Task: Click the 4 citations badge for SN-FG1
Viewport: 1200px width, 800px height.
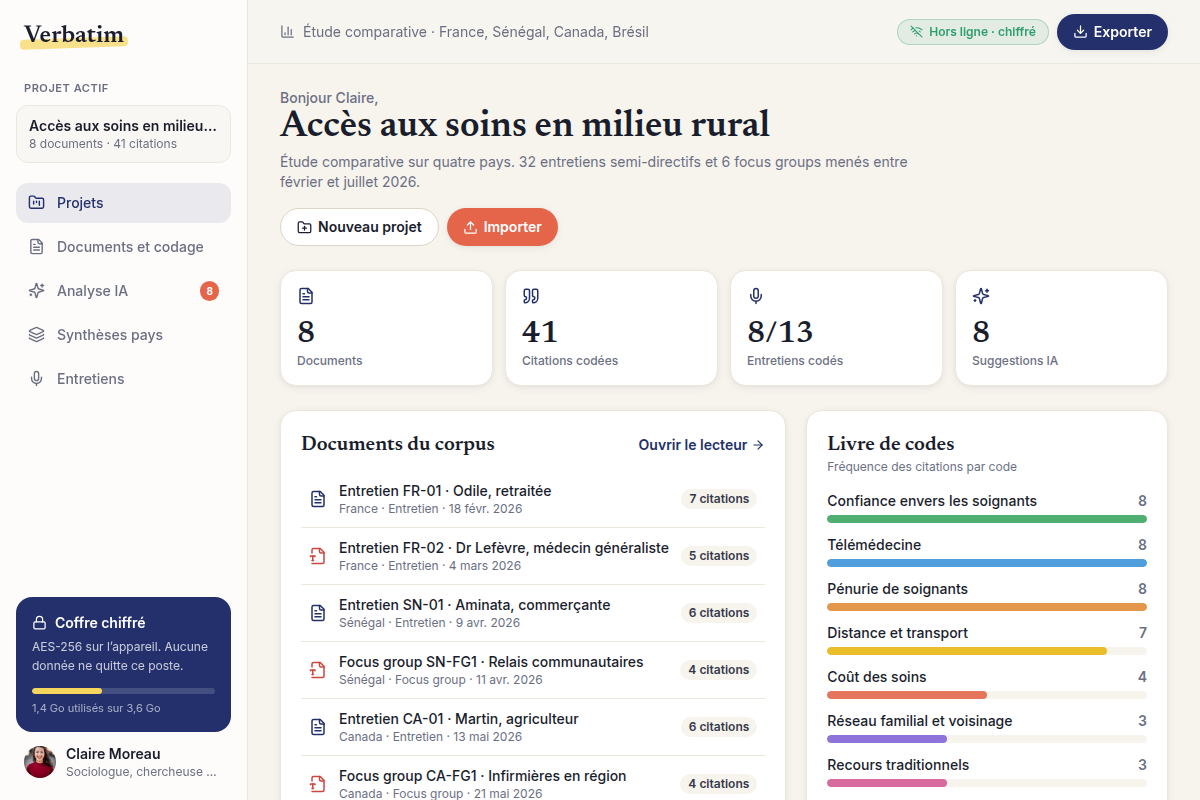Action: pos(719,670)
